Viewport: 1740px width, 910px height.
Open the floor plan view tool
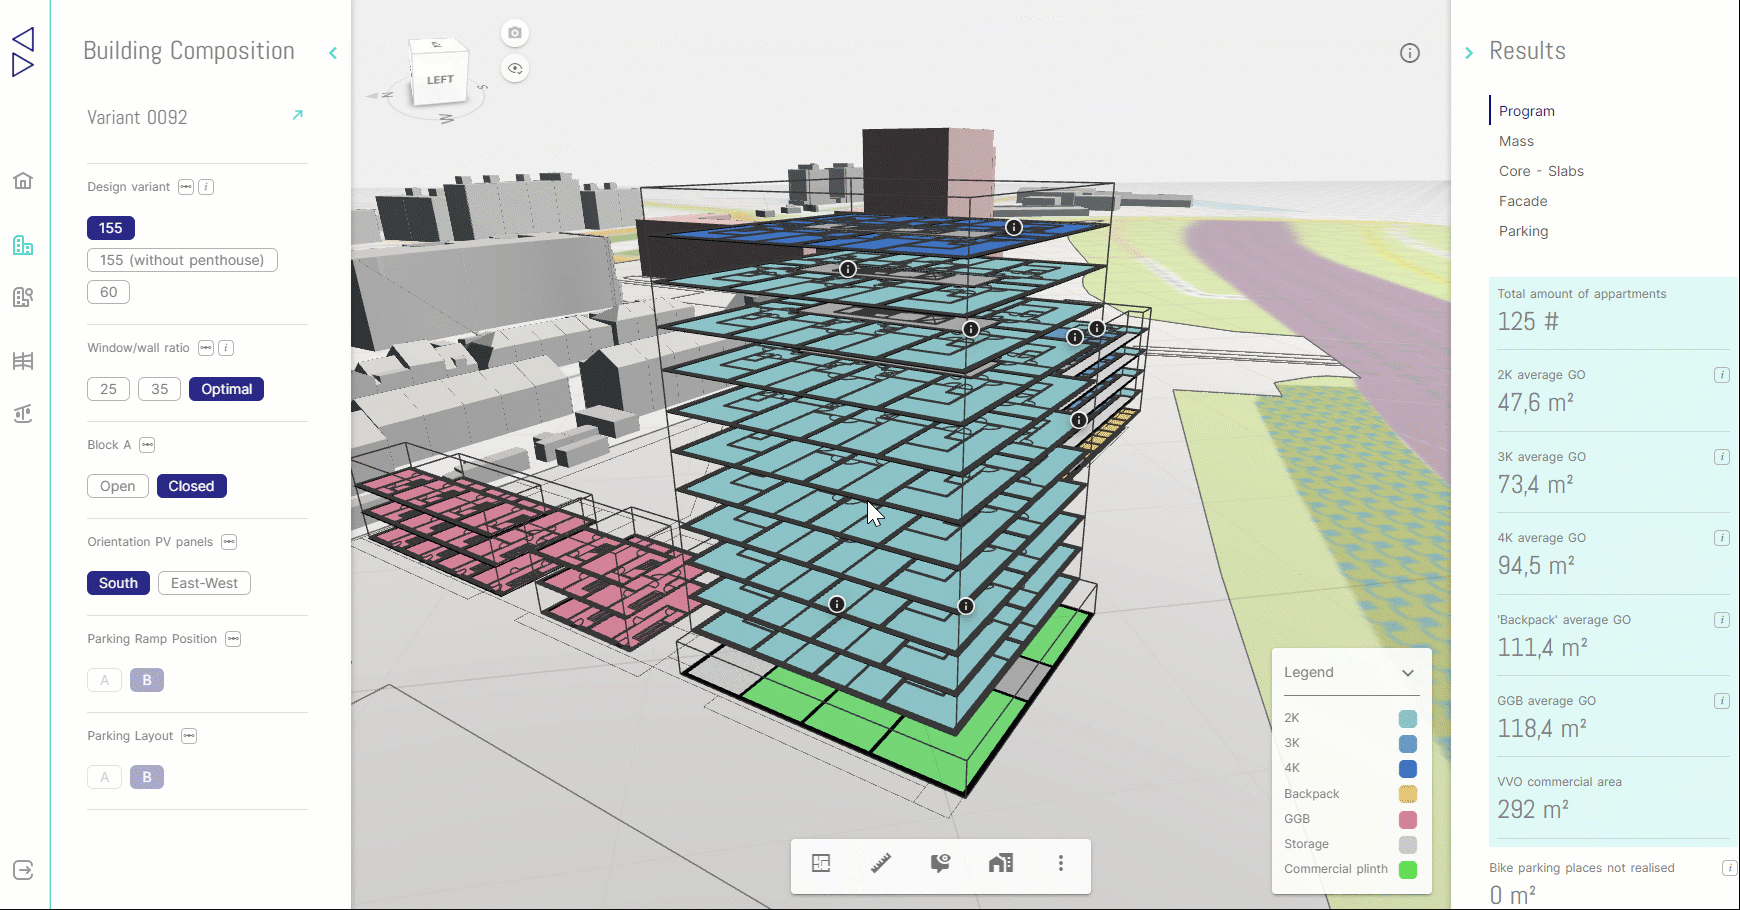pos(821,863)
